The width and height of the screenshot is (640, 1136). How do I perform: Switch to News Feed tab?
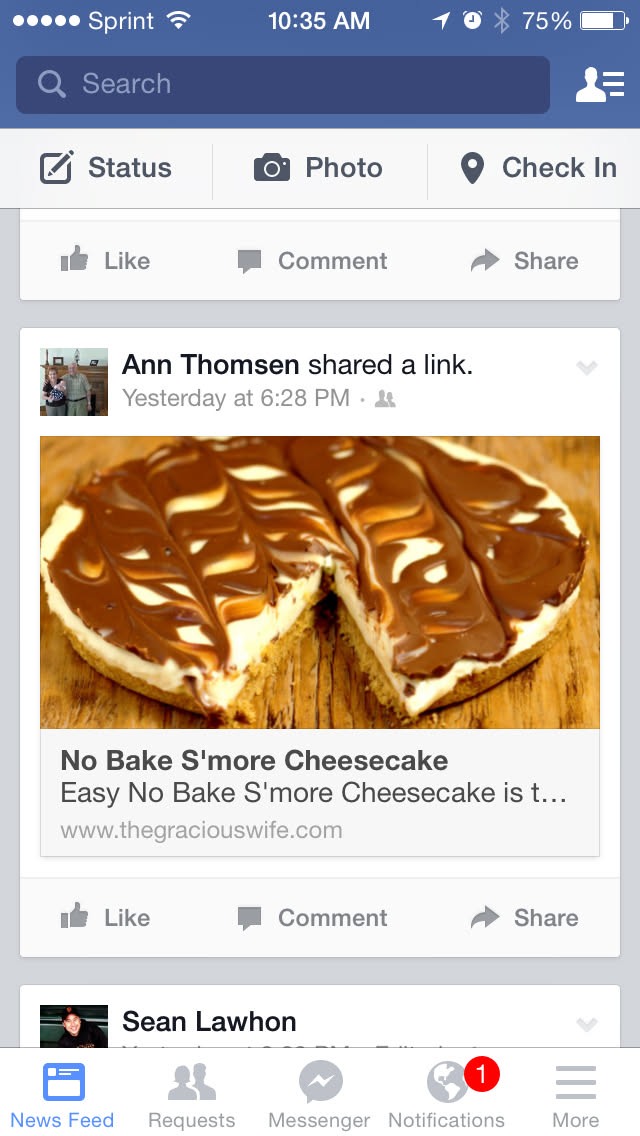63,1094
